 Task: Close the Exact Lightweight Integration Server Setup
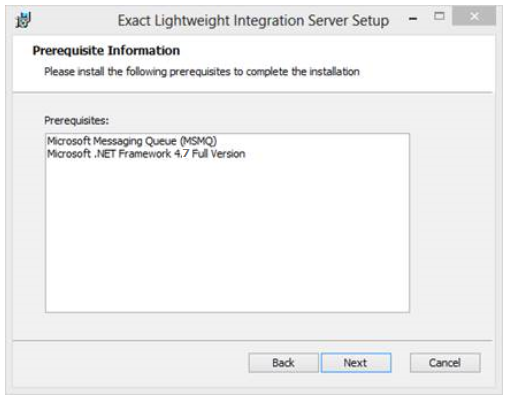474,16
